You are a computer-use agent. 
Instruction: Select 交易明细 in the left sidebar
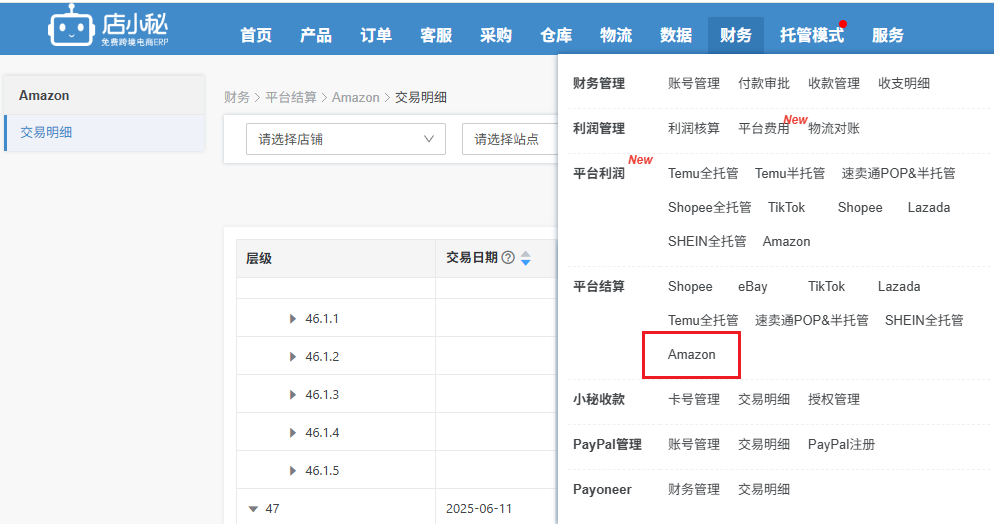pos(105,132)
